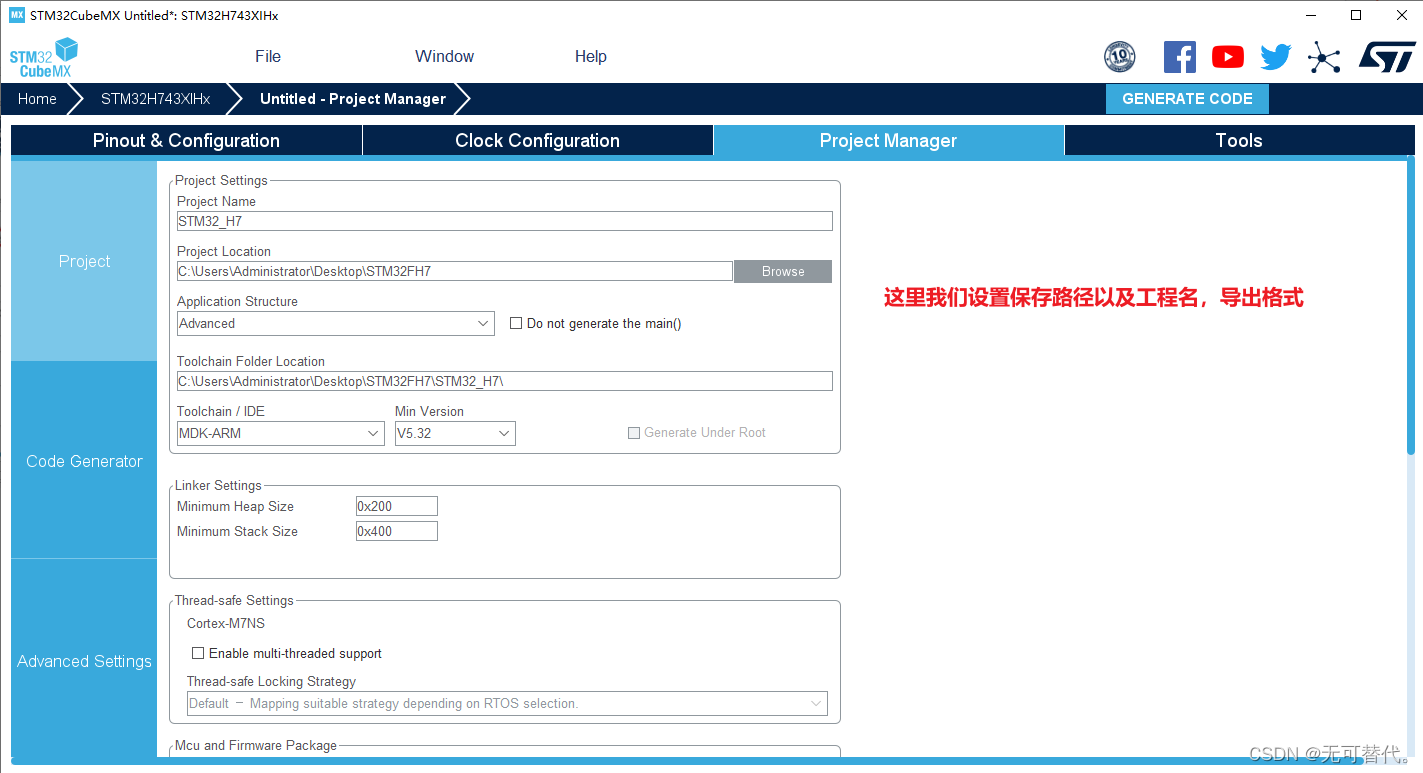The height and width of the screenshot is (773, 1423).
Task: Toggle Generate Under Root checkbox
Action: point(634,433)
